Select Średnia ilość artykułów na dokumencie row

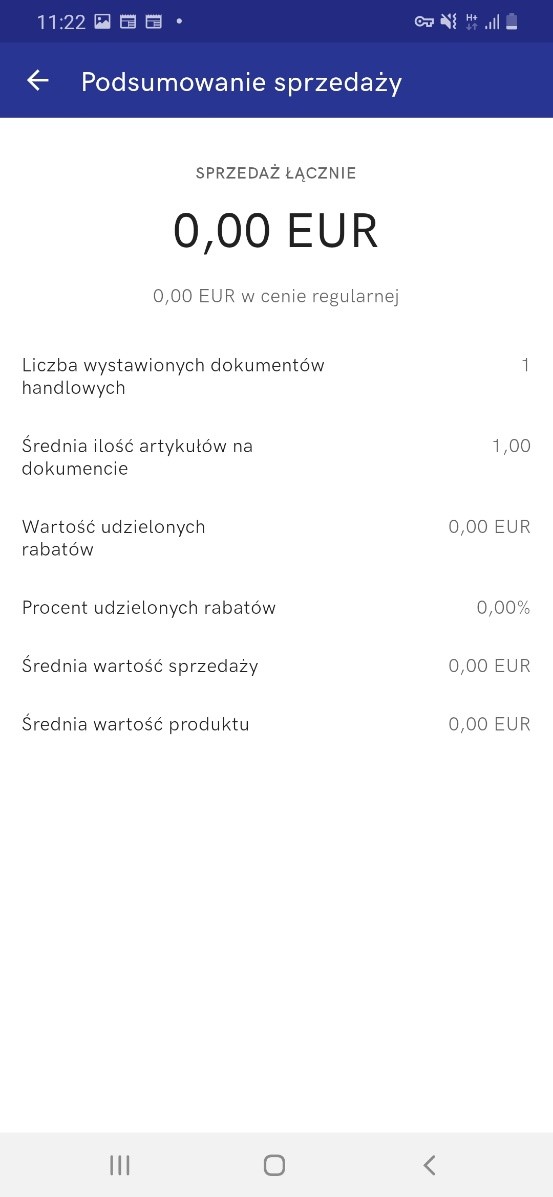tap(276, 457)
